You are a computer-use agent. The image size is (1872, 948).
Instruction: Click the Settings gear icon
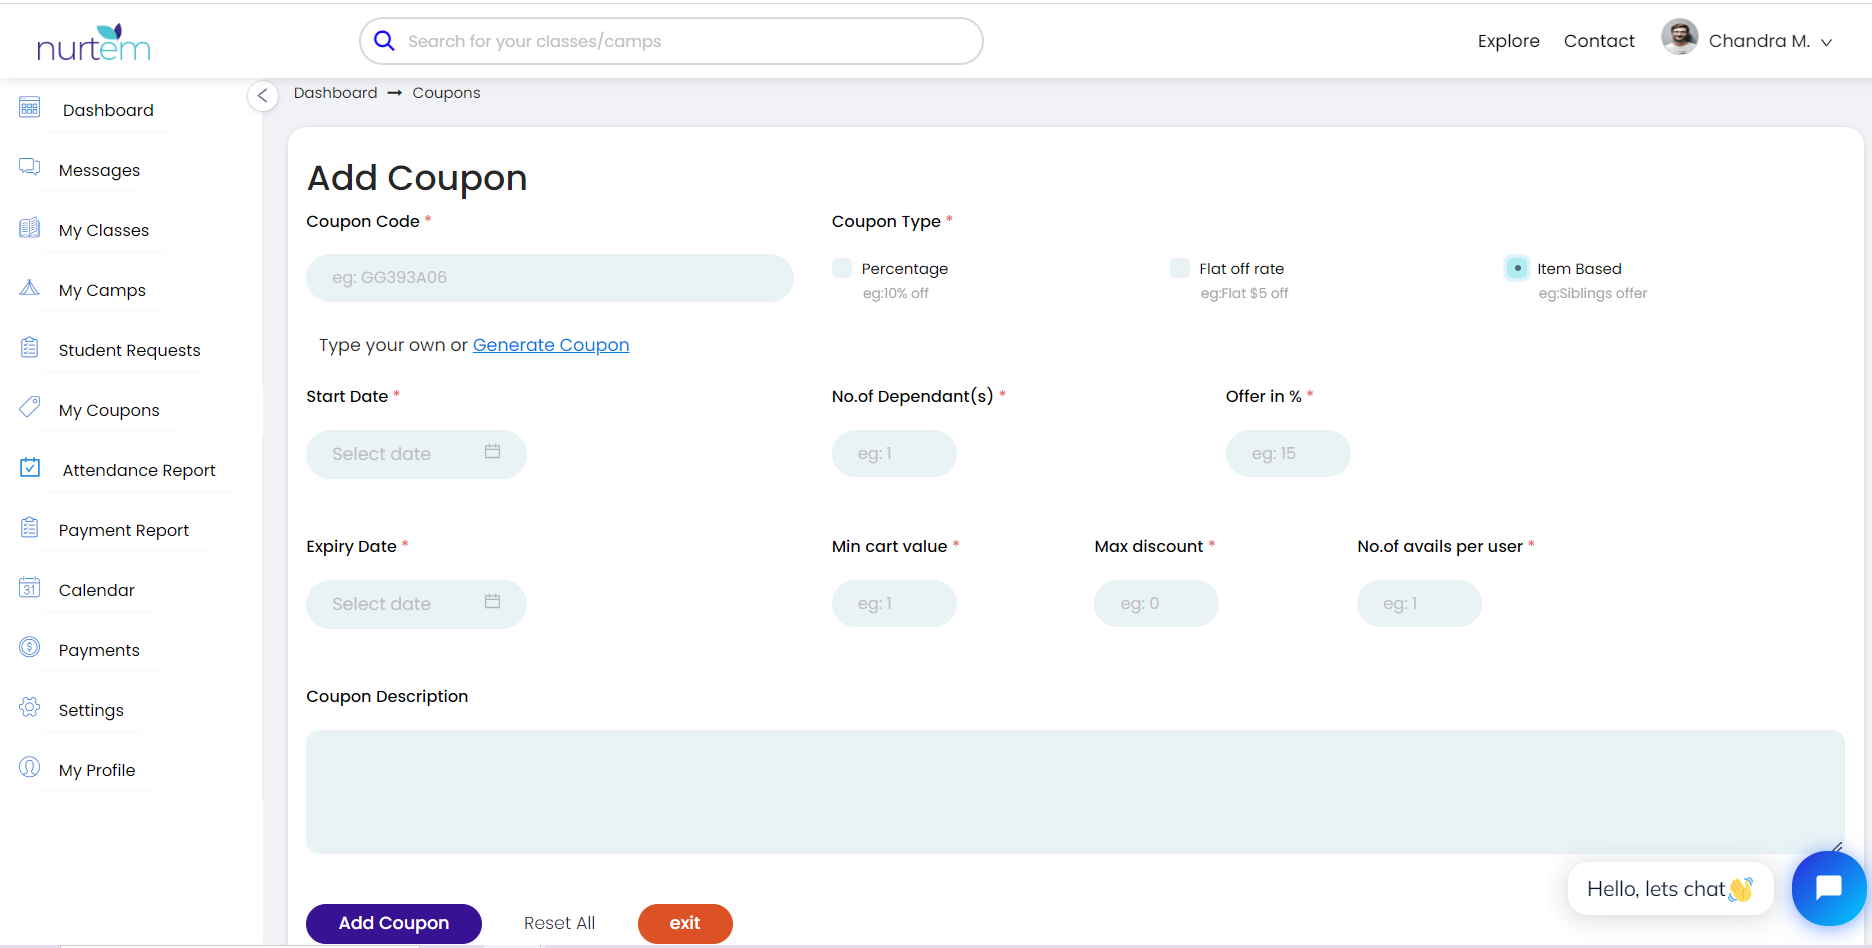coord(30,707)
